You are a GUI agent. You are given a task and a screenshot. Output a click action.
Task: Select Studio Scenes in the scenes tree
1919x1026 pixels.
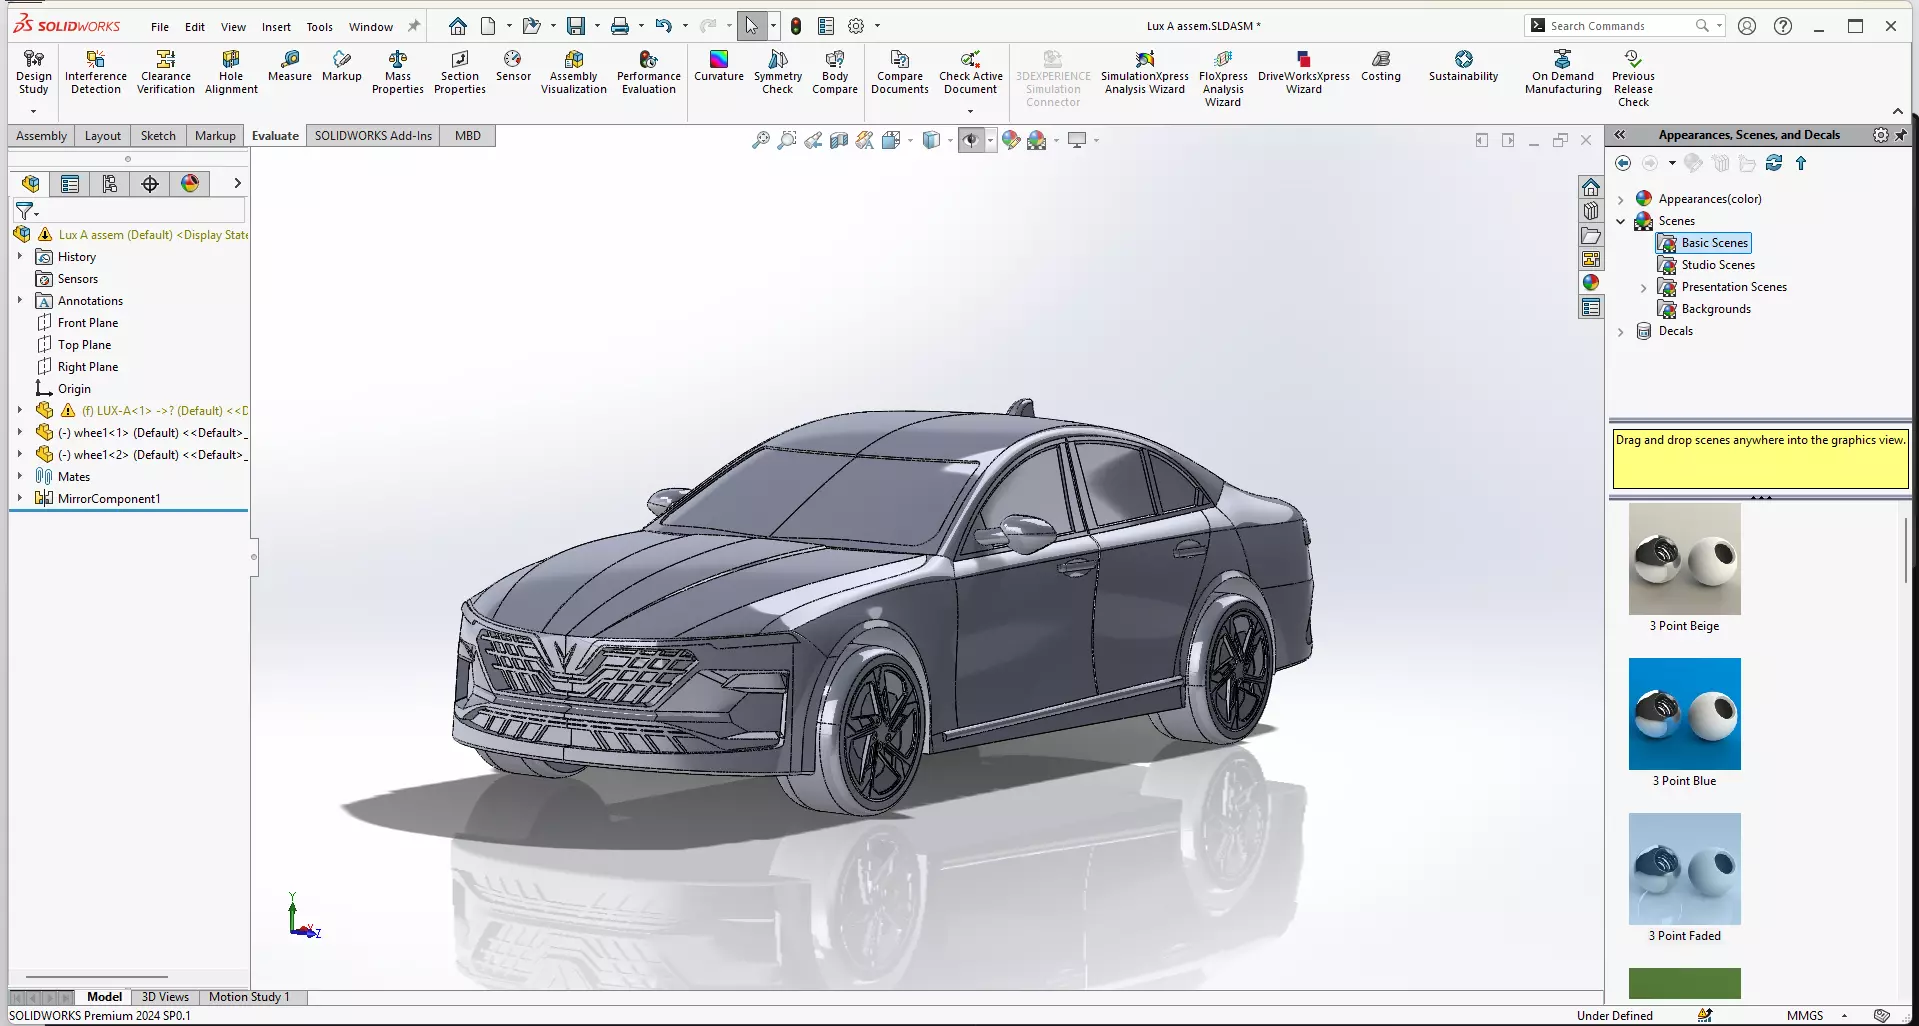[x=1718, y=265]
